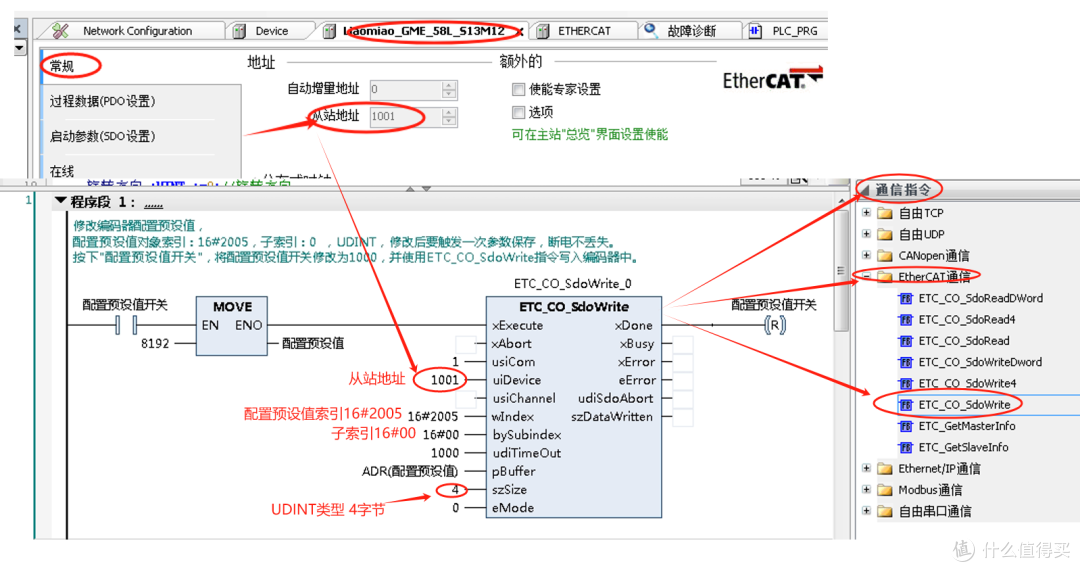Click the Device tab icon
Viewport: 1080px width, 572px height.
tap(240, 31)
